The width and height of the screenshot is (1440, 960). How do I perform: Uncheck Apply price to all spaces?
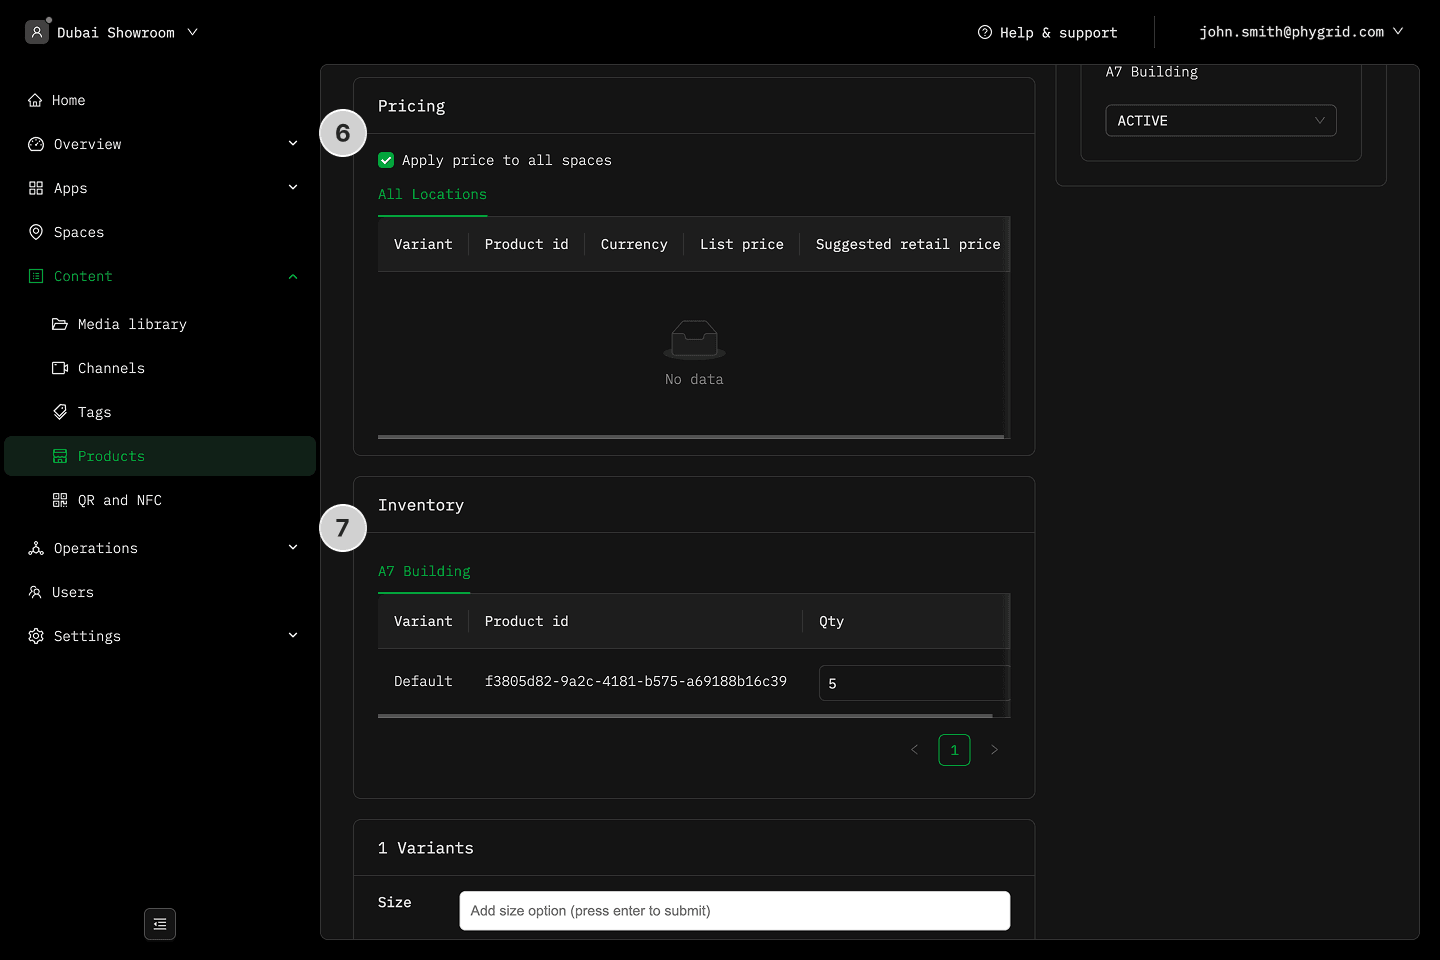pyautogui.click(x=386, y=160)
